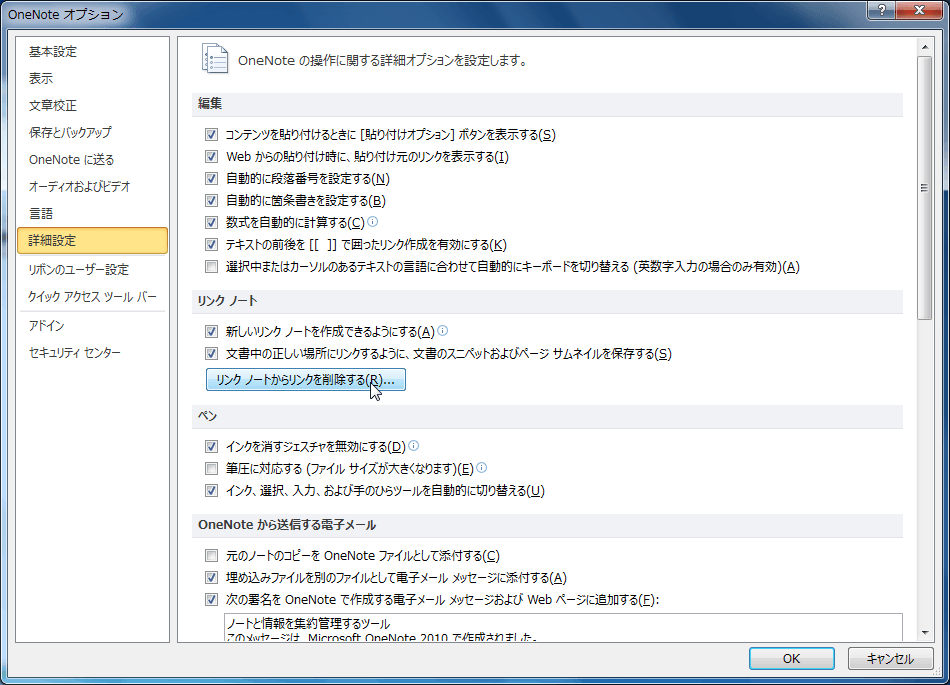
Task: Select the 詳細設定 category
Action: pos(92,240)
